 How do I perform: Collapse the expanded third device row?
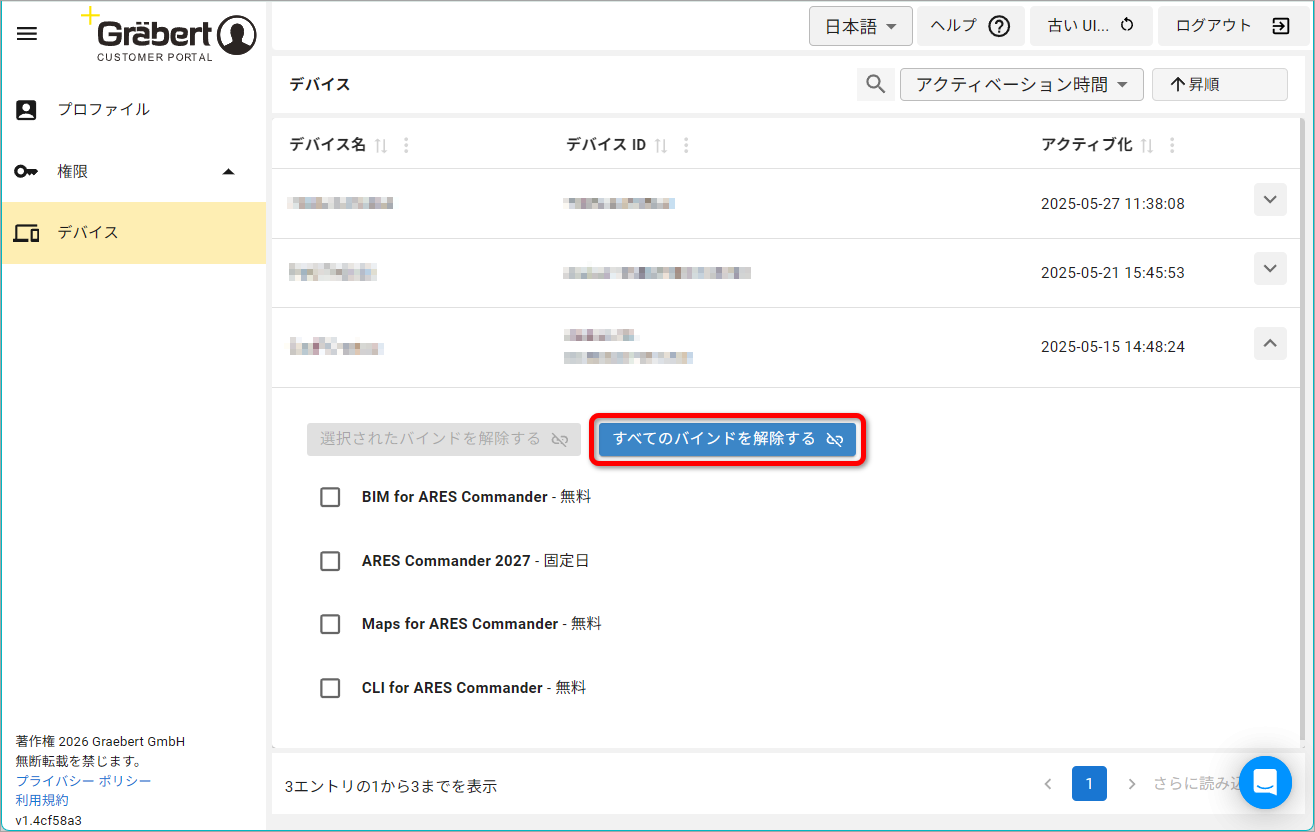(x=1270, y=343)
